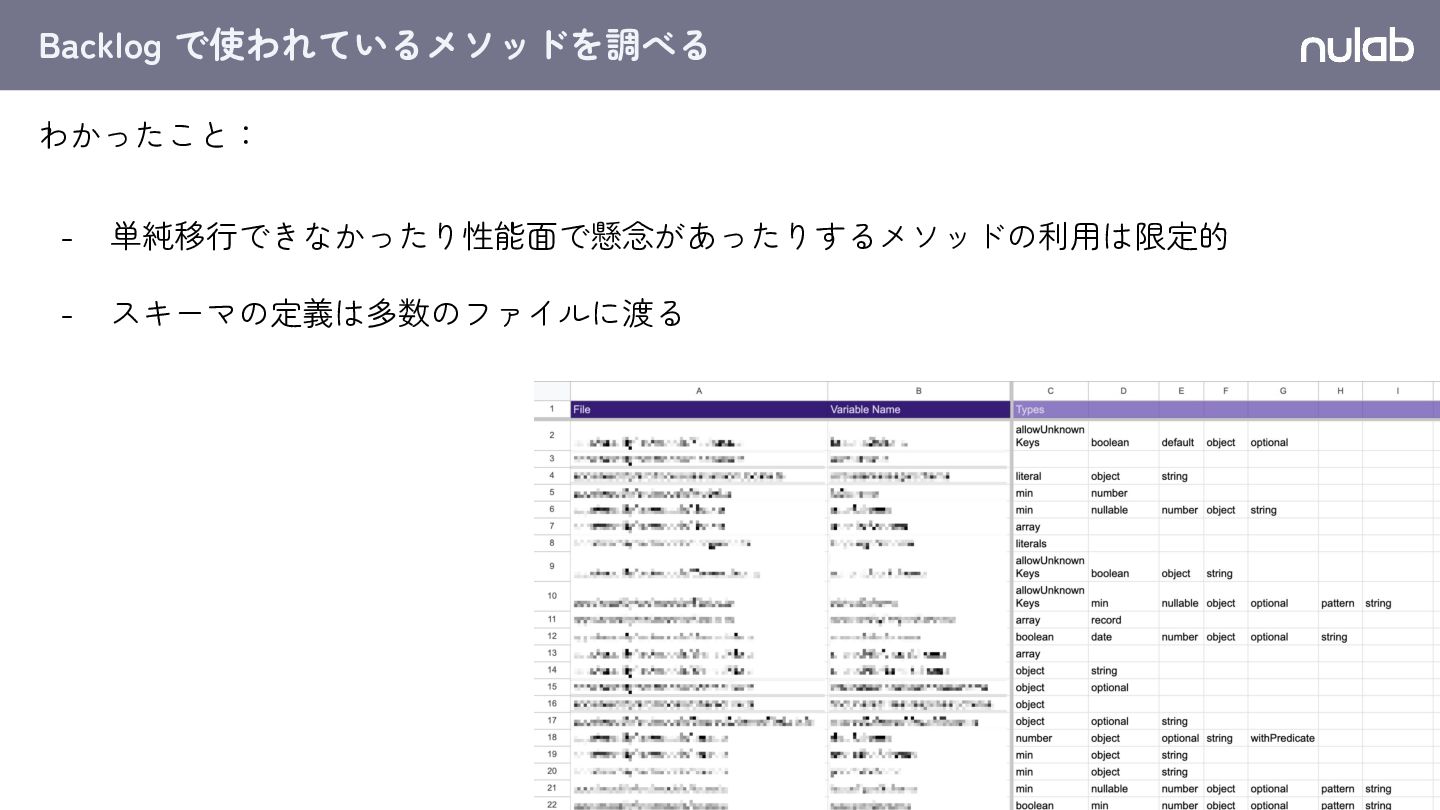Screen dimensions: 1440x810
Task: Click the 'Variable Name' header cell
Action: click(x=919, y=409)
